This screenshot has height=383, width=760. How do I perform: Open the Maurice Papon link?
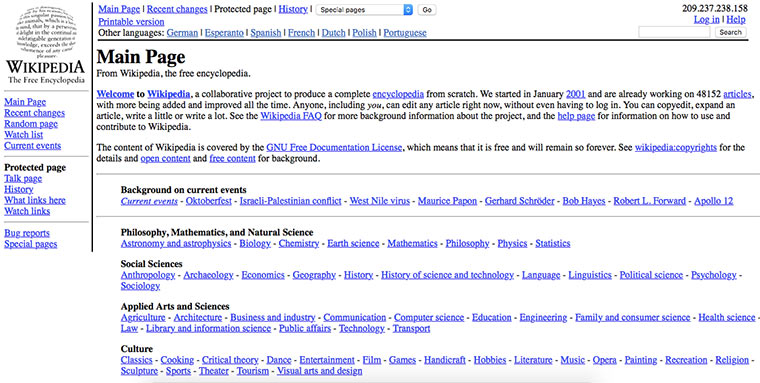click(x=447, y=201)
